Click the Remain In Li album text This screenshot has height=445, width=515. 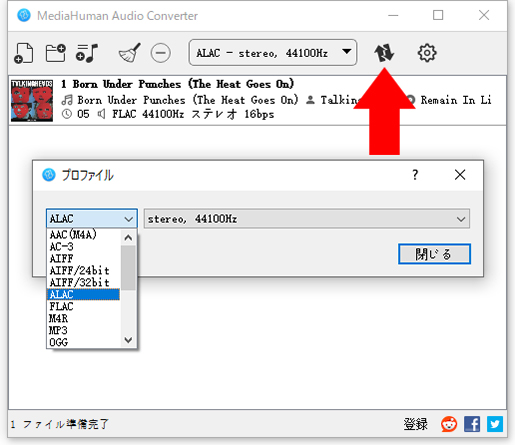(x=456, y=100)
